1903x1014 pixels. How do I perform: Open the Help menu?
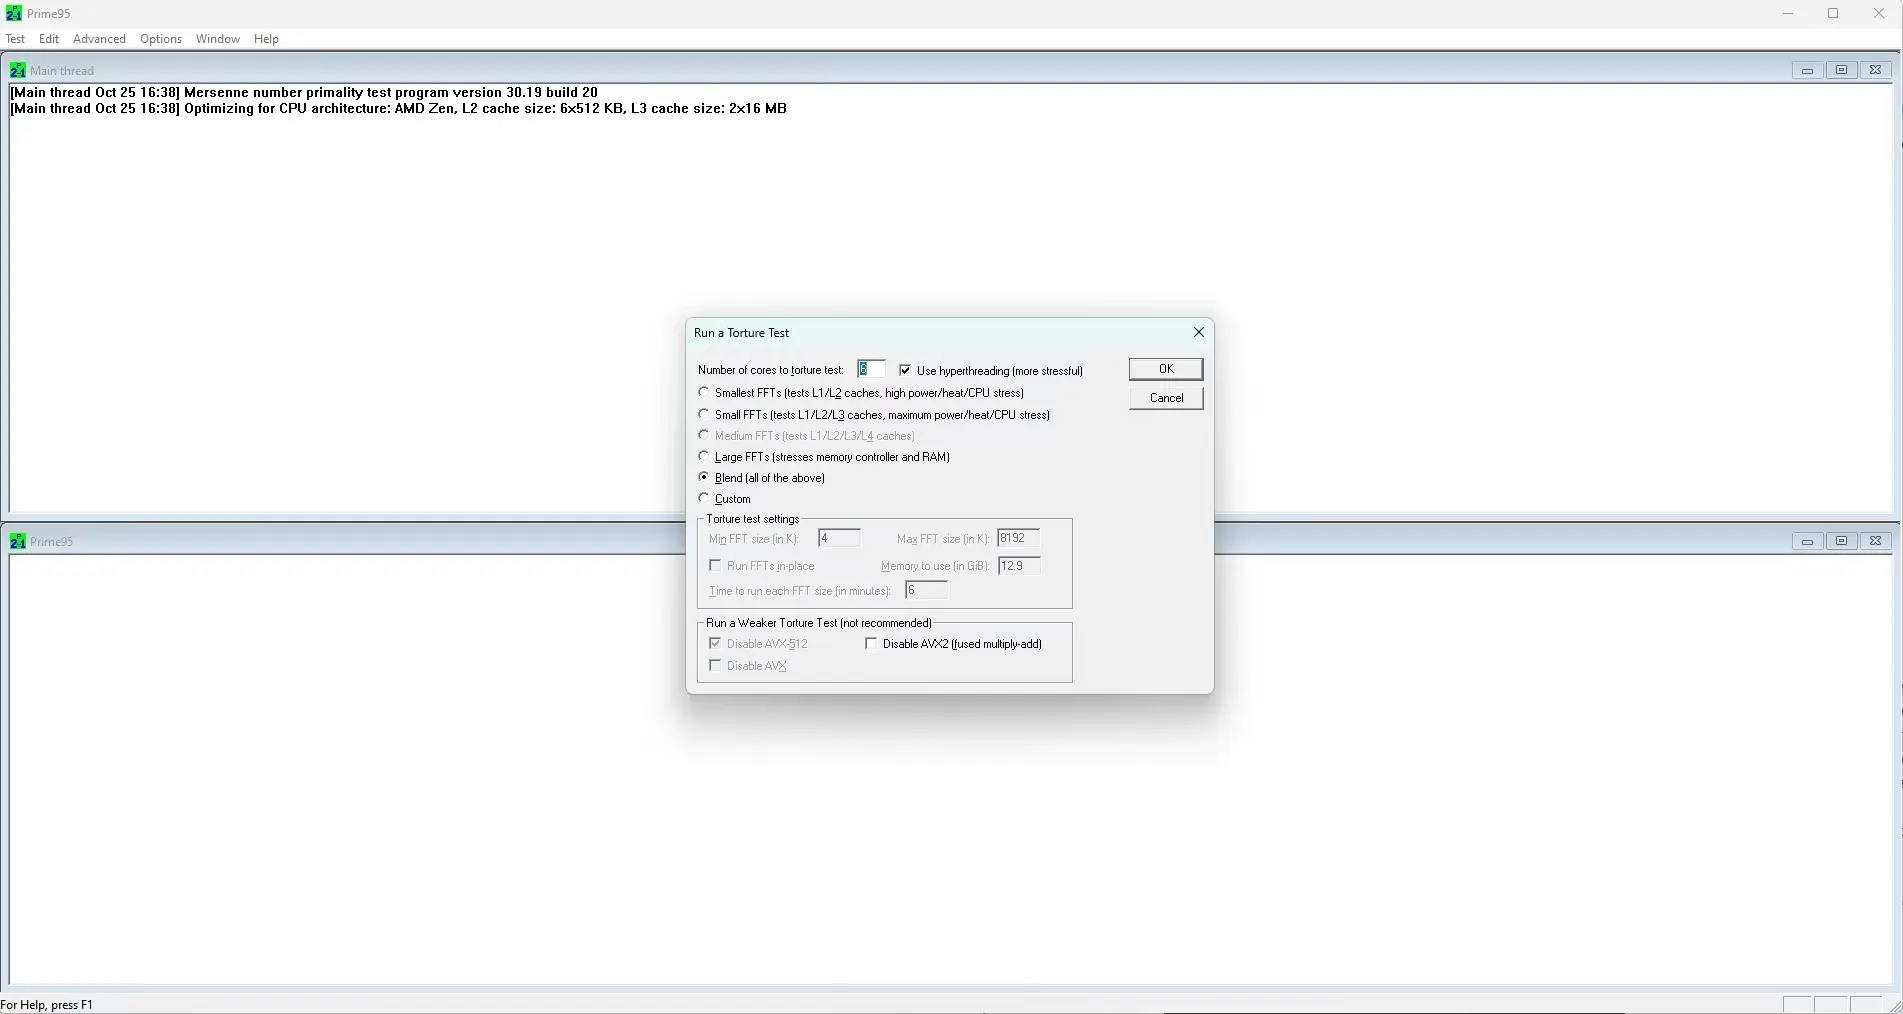266,39
